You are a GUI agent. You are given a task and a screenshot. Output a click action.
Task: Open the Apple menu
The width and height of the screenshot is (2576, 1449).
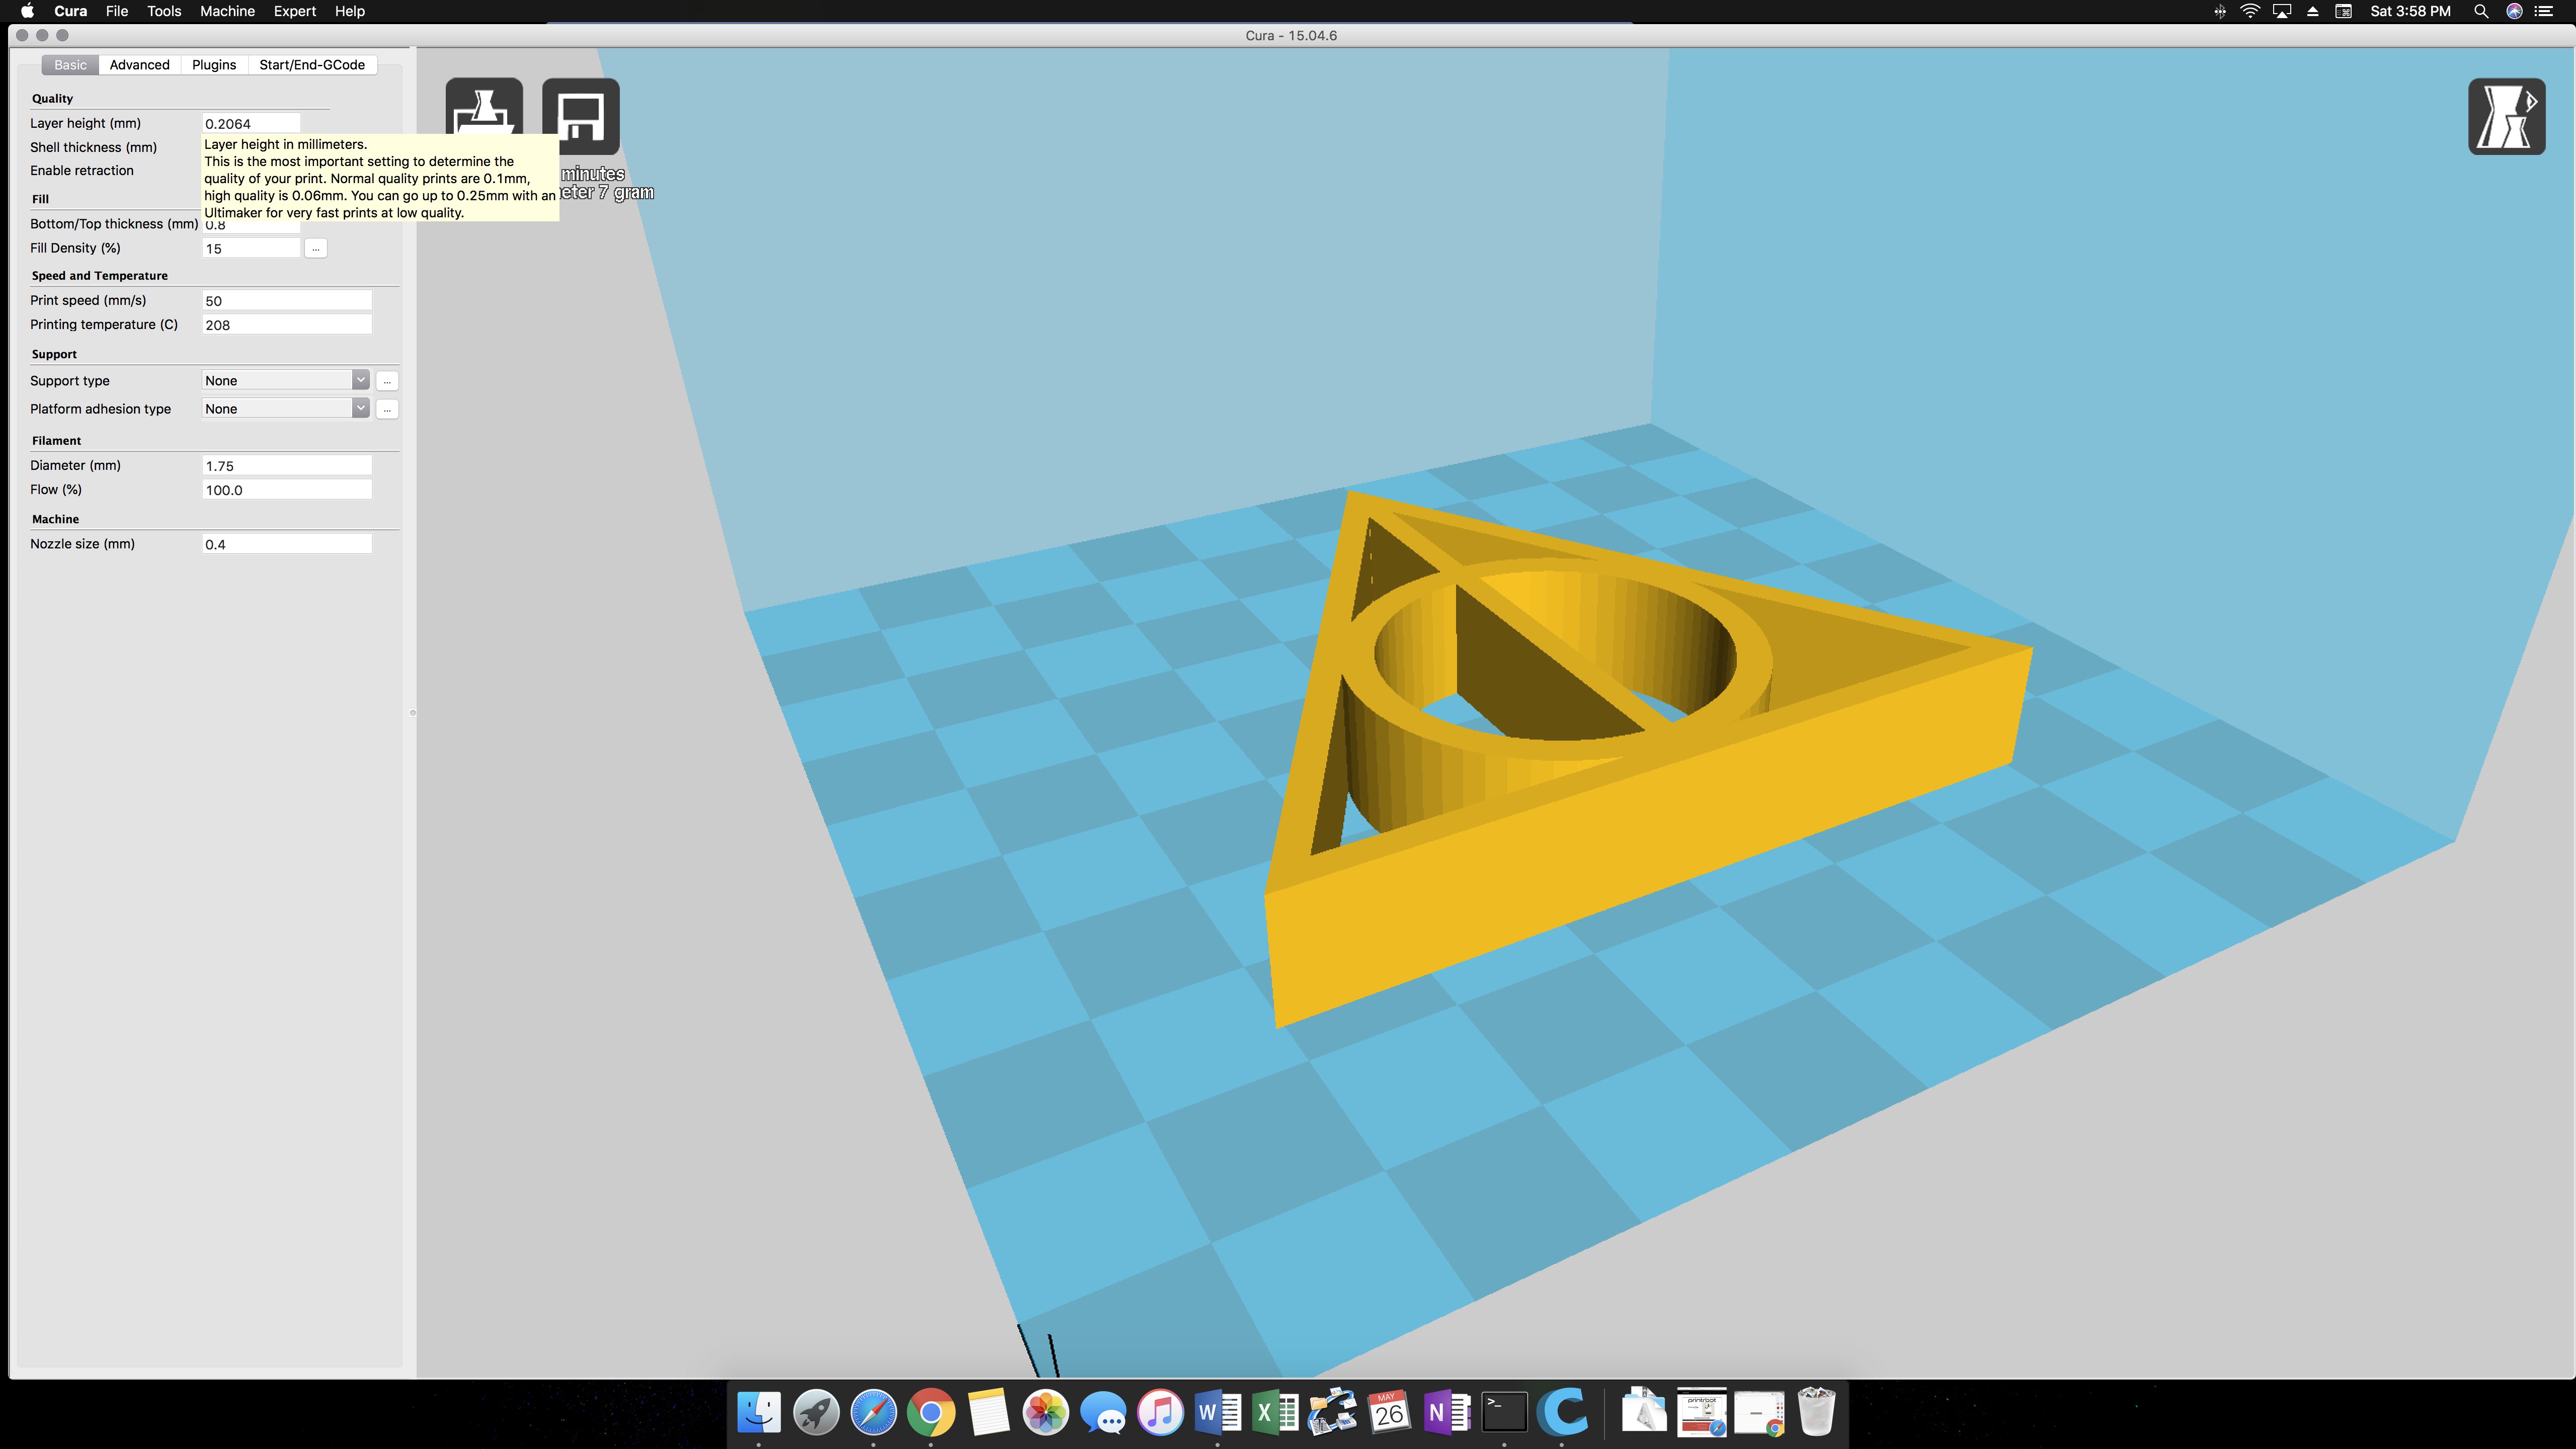click(x=27, y=11)
